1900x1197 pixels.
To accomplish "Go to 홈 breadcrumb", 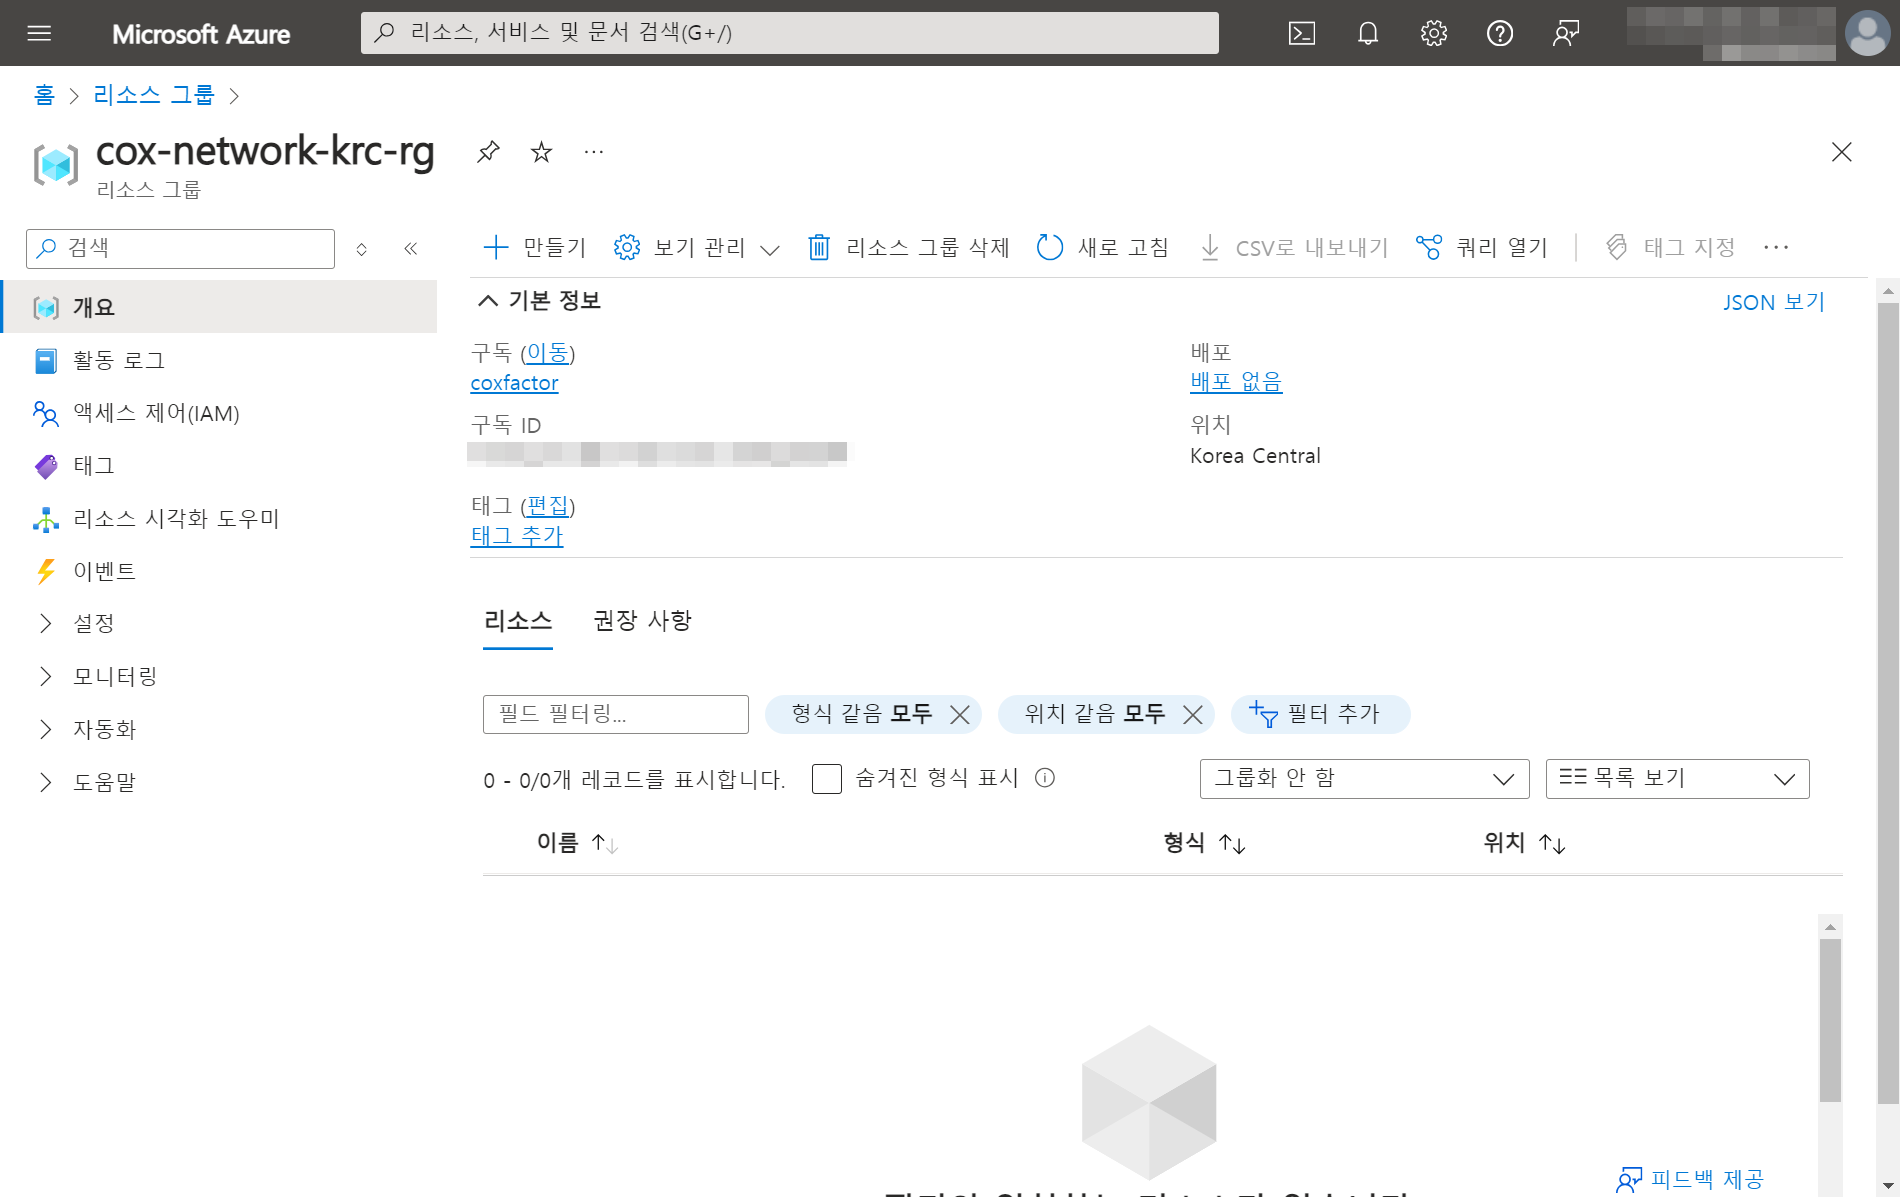I will tap(44, 95).
